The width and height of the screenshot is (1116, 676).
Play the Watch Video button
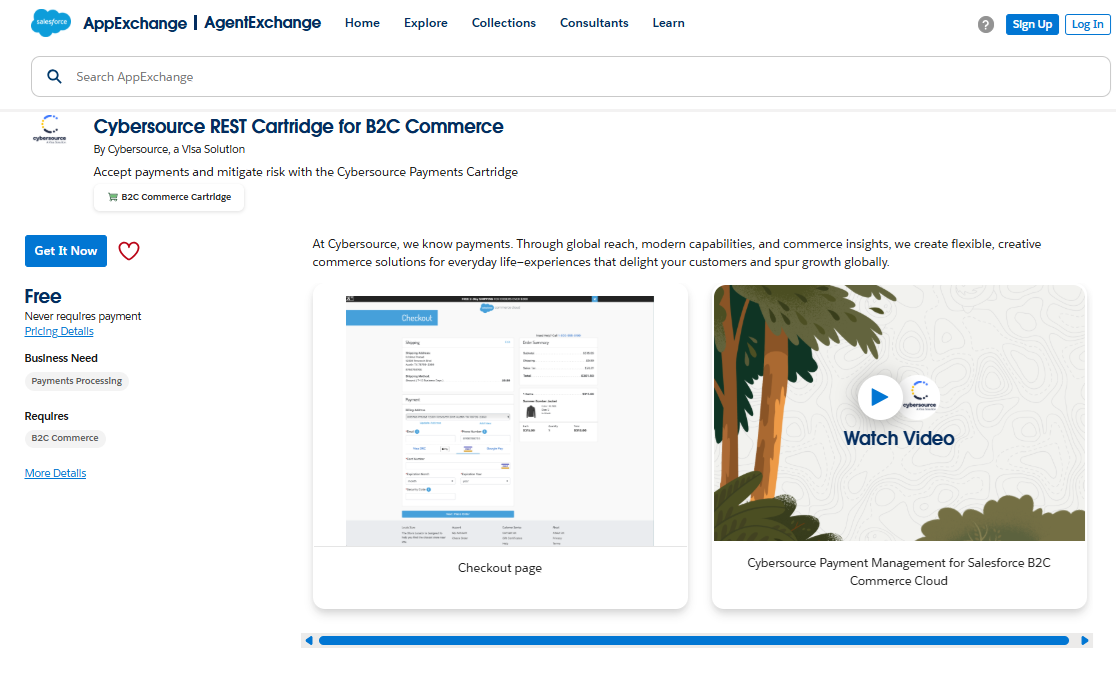point(879,397)
